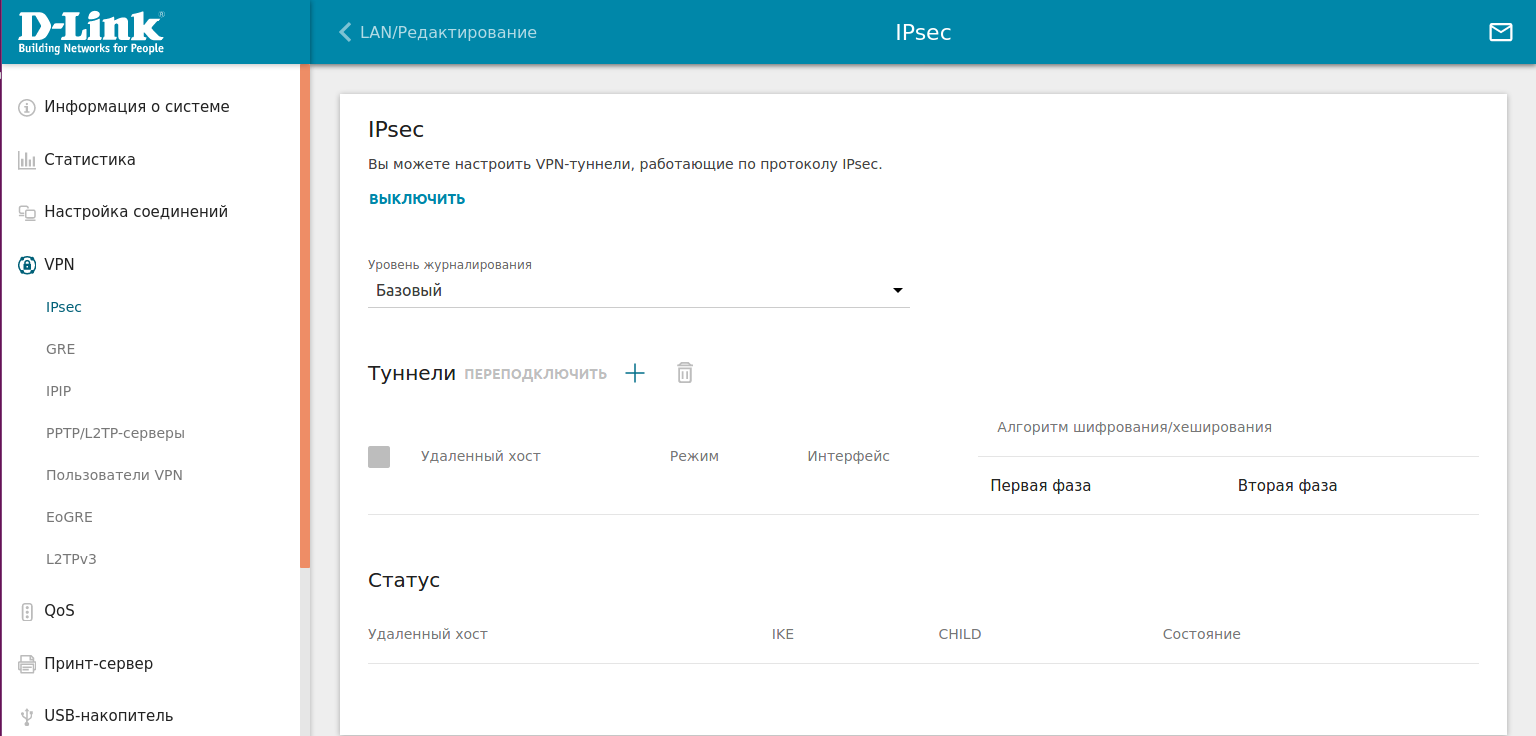Screen dimensions: 1536x736
Task: Open the Уровень журналирования dropdown
Action: pos(638,291)
